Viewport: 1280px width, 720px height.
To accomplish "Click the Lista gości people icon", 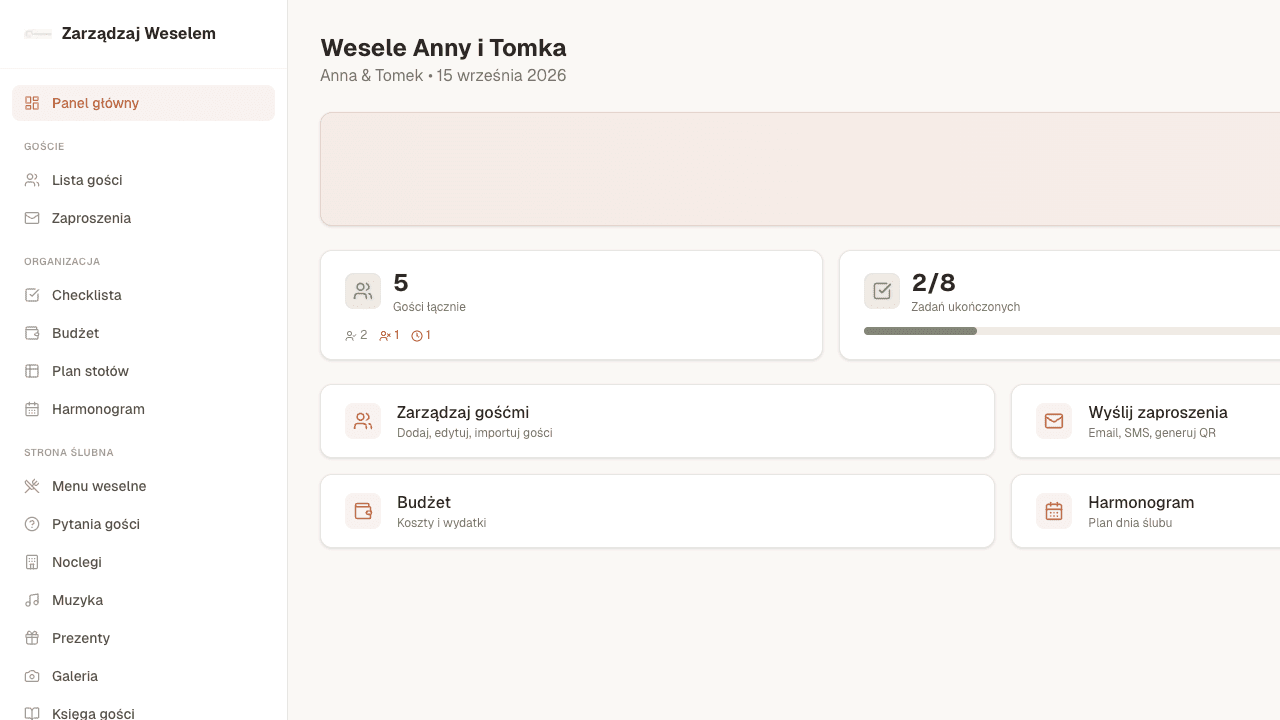I will pyautogui.click(x=32, y=180).
